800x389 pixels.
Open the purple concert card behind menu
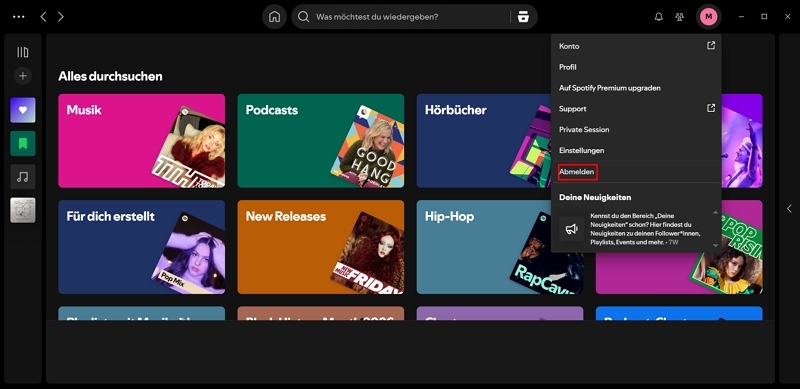click(742, 140)
